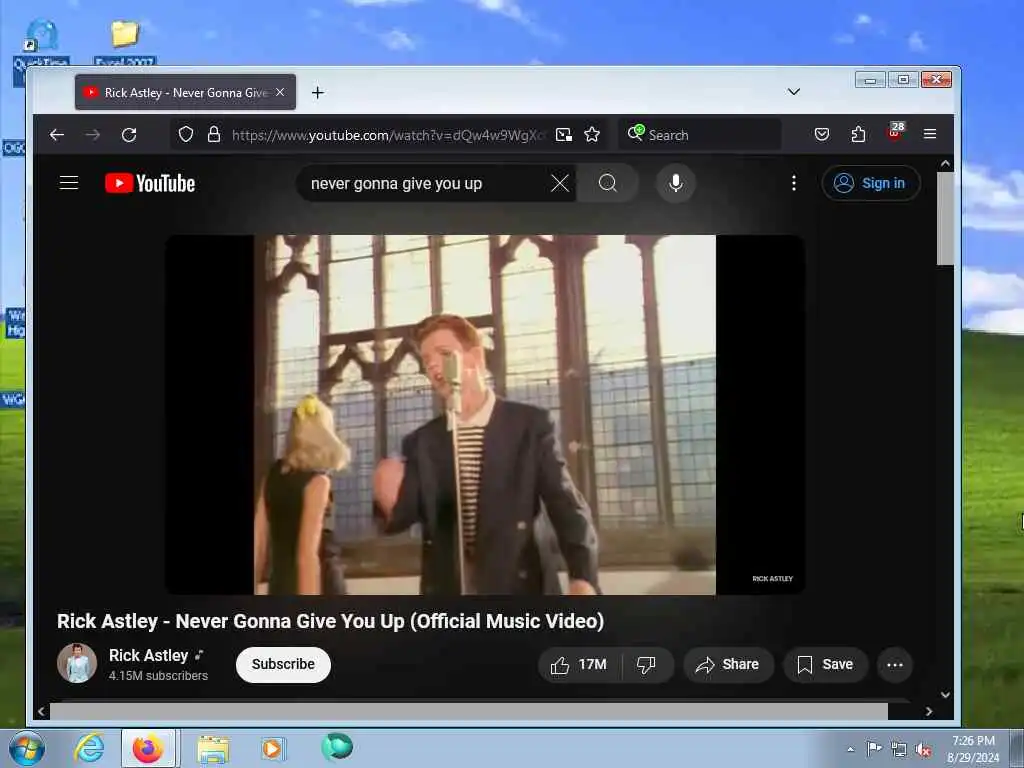Close the Rick Astley browser tab
1024x768 pixels.
click(280, 92)
